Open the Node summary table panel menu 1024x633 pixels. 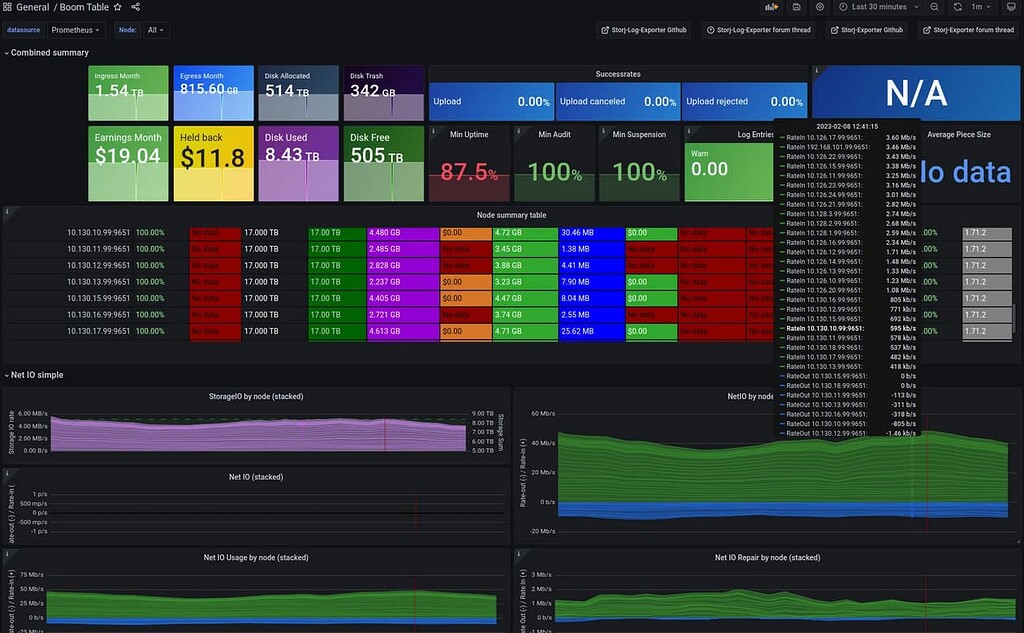point(512,213)
